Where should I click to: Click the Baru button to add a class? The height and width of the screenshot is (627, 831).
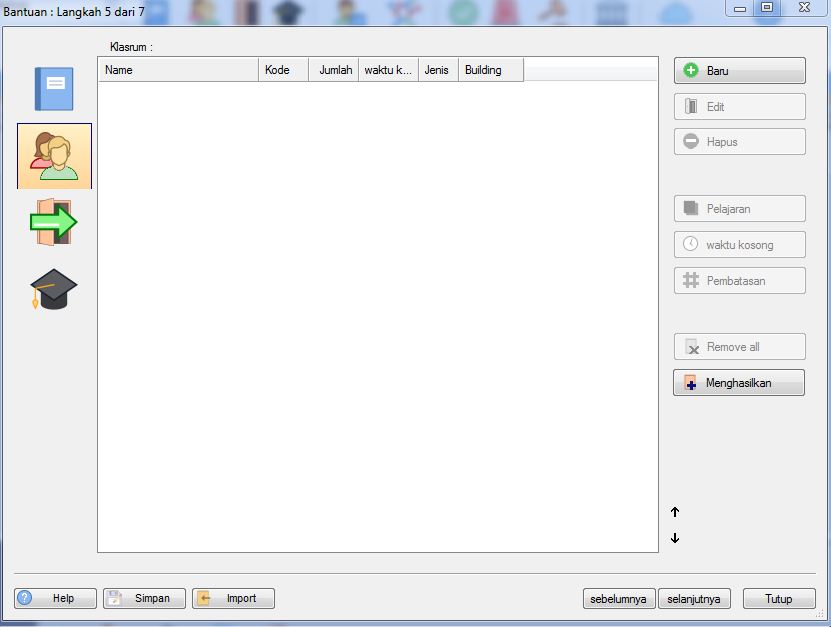tap(739, 70)
